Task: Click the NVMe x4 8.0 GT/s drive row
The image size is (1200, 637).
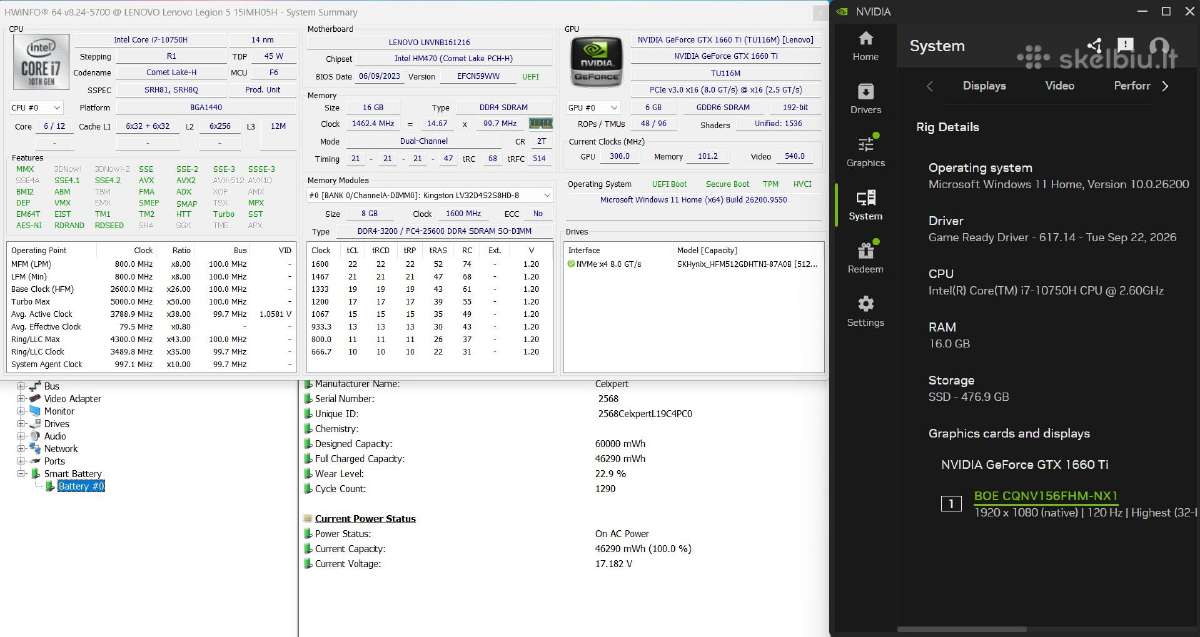Action: coord(693,264)
